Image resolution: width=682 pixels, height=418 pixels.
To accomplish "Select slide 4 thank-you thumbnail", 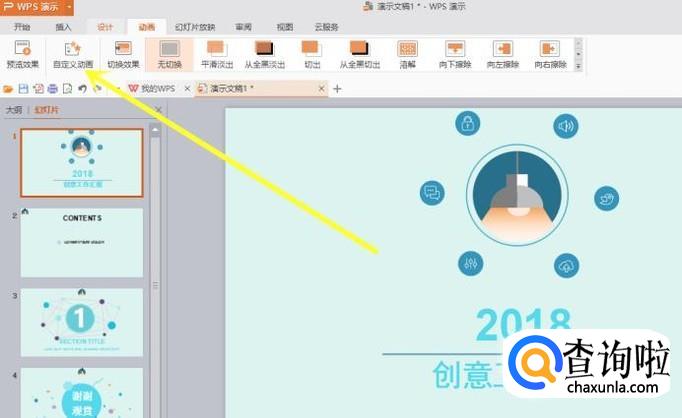I will [82, 393].
